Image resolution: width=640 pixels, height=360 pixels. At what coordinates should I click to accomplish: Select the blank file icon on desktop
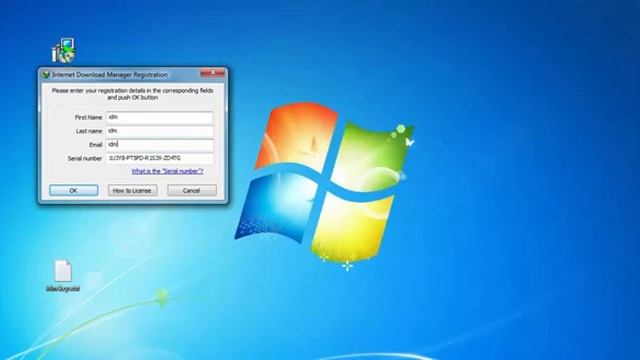[x=63, y=270]
